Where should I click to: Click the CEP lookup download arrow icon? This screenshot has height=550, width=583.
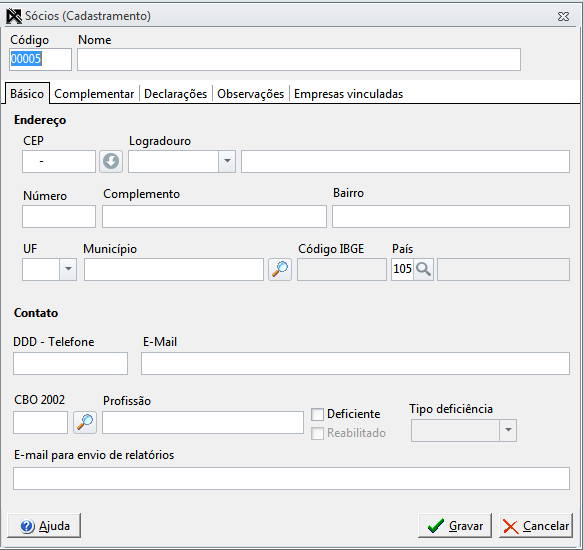click(111, 161)
